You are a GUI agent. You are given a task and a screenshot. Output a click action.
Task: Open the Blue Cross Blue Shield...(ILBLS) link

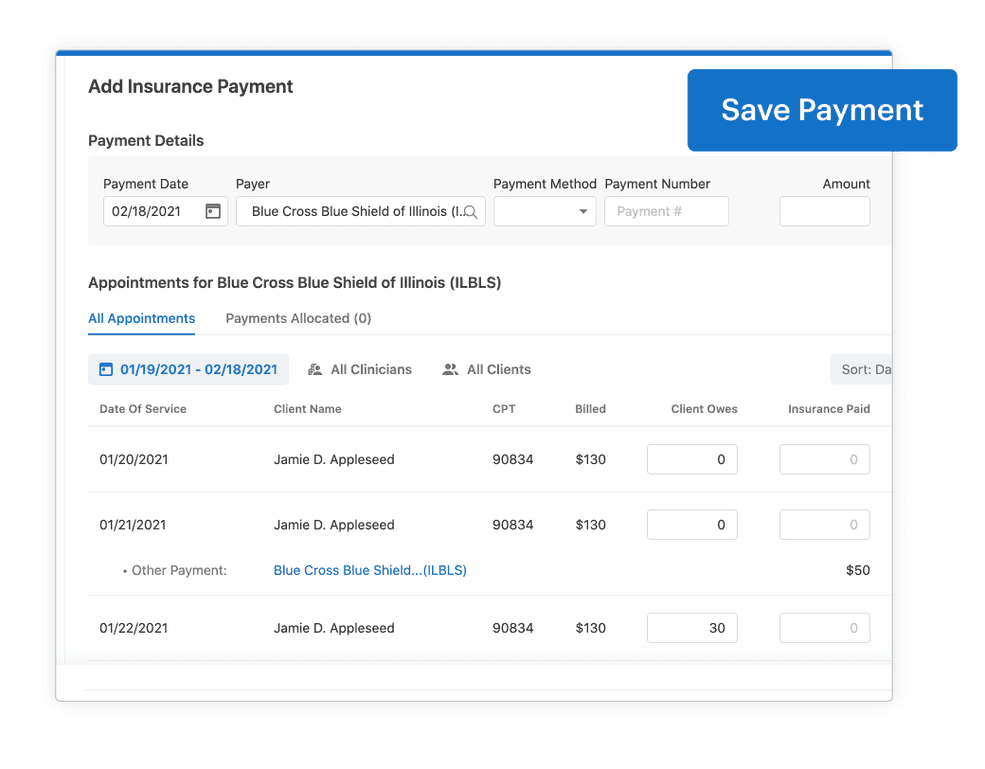(x=370, y=570)
